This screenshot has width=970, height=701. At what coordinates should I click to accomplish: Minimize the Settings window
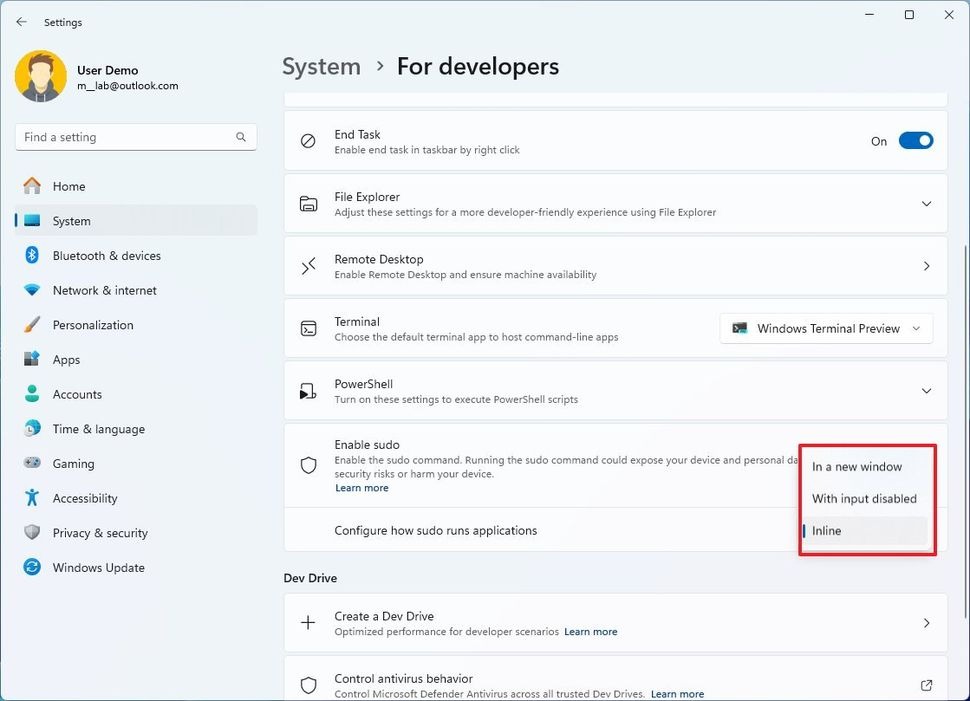coord(869,14)
